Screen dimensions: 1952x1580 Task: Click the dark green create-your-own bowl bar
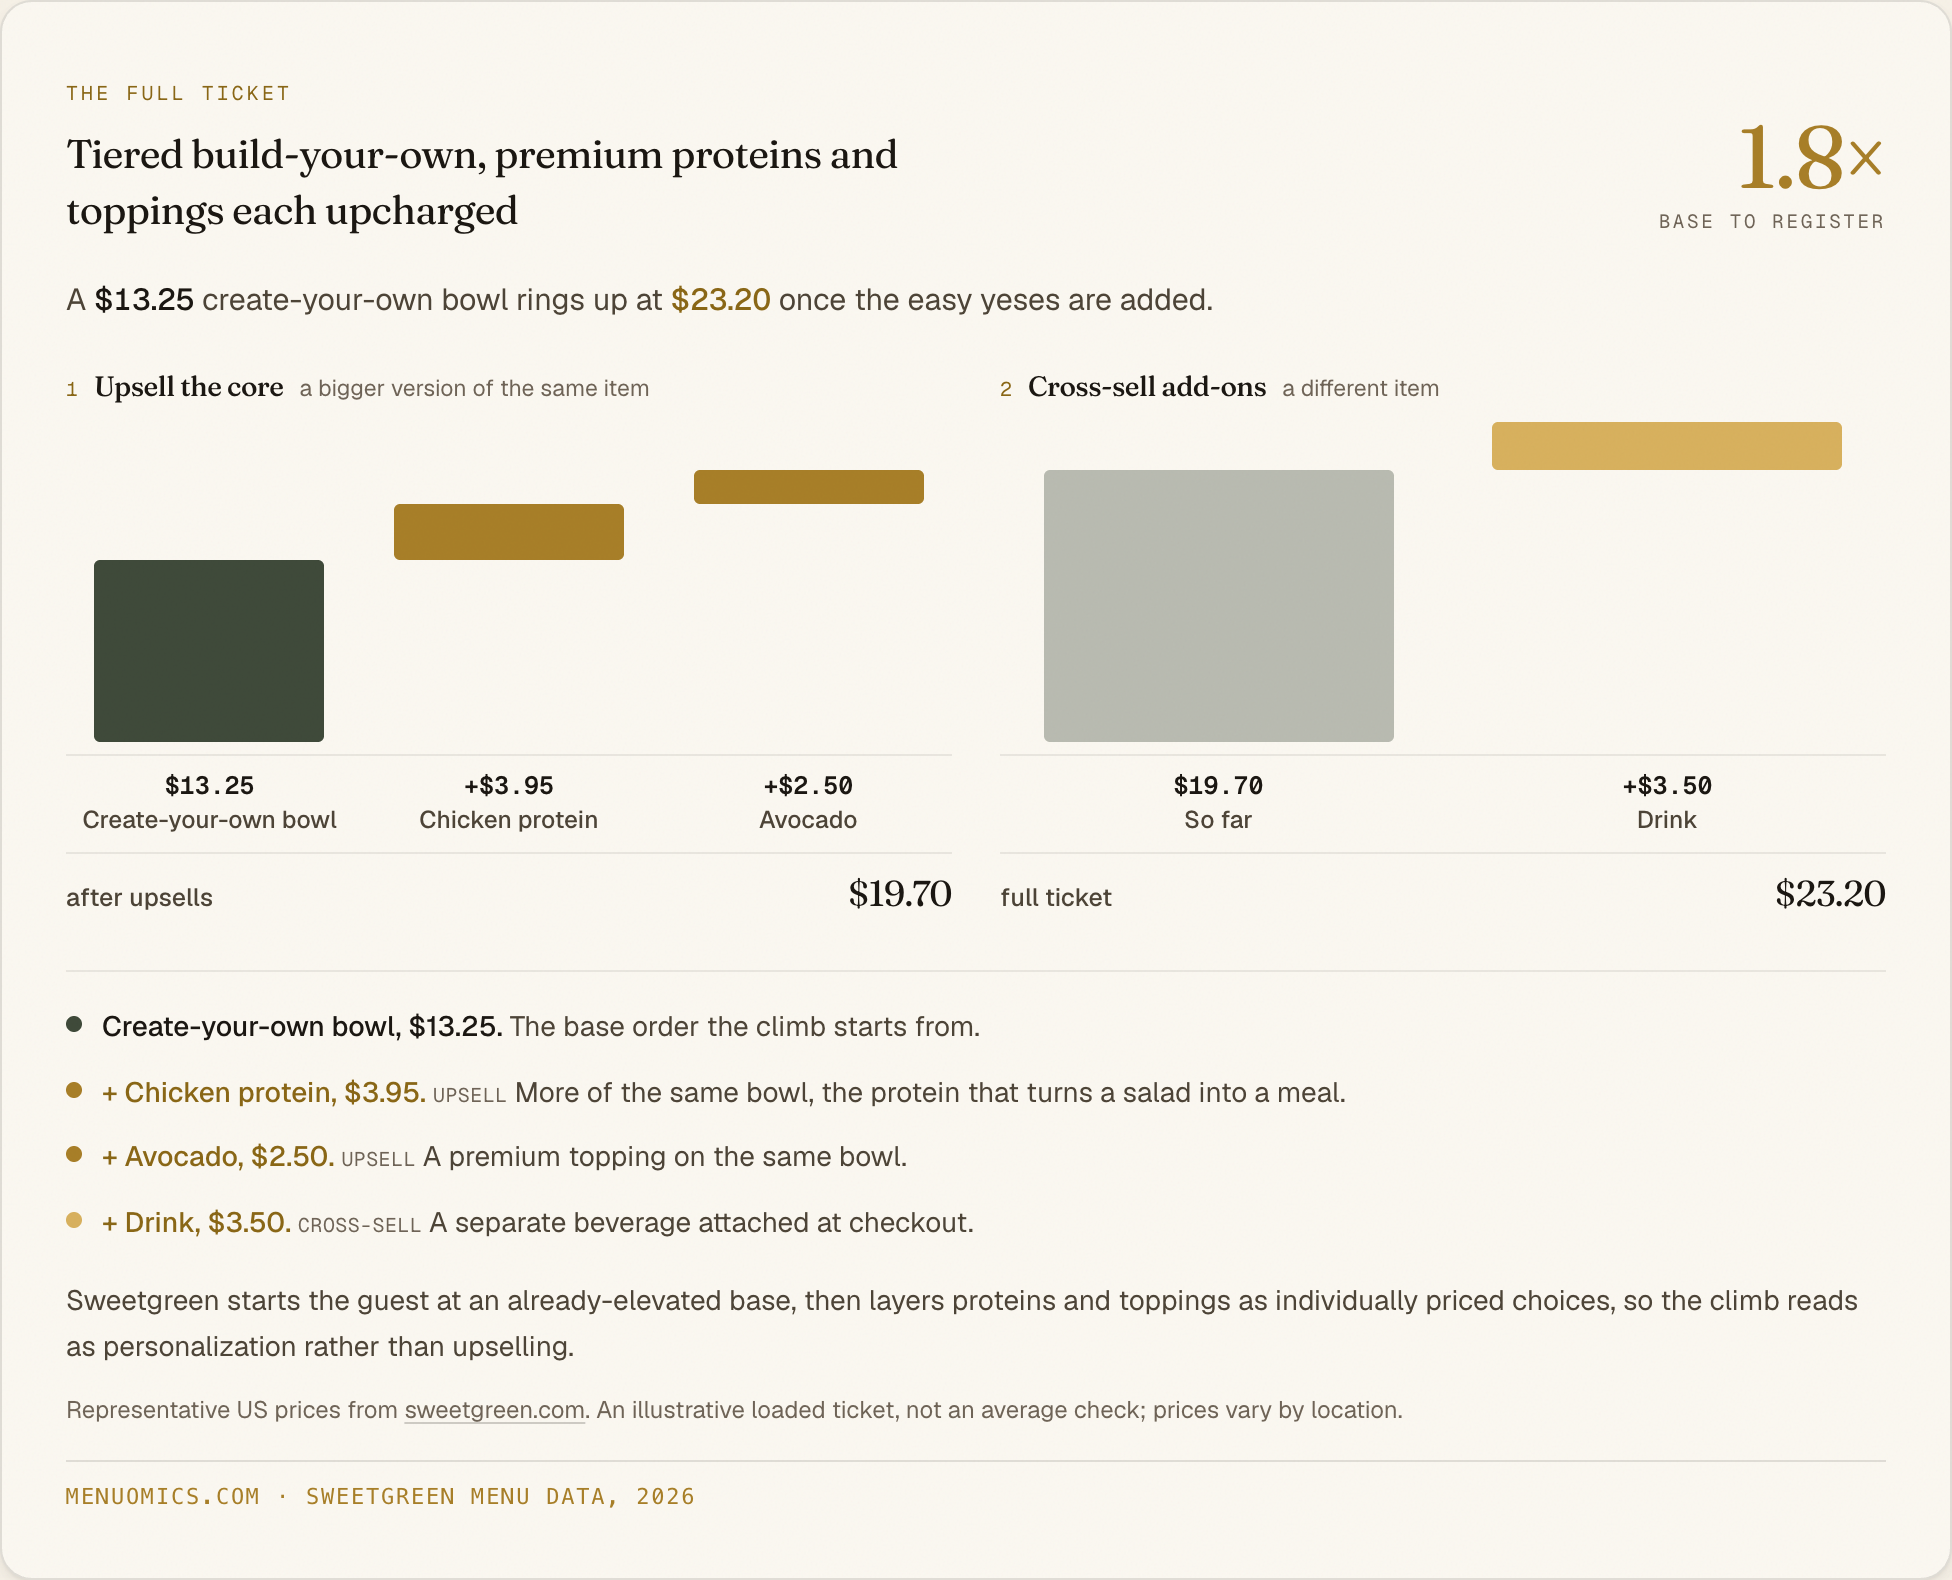[x=209, y=651]
